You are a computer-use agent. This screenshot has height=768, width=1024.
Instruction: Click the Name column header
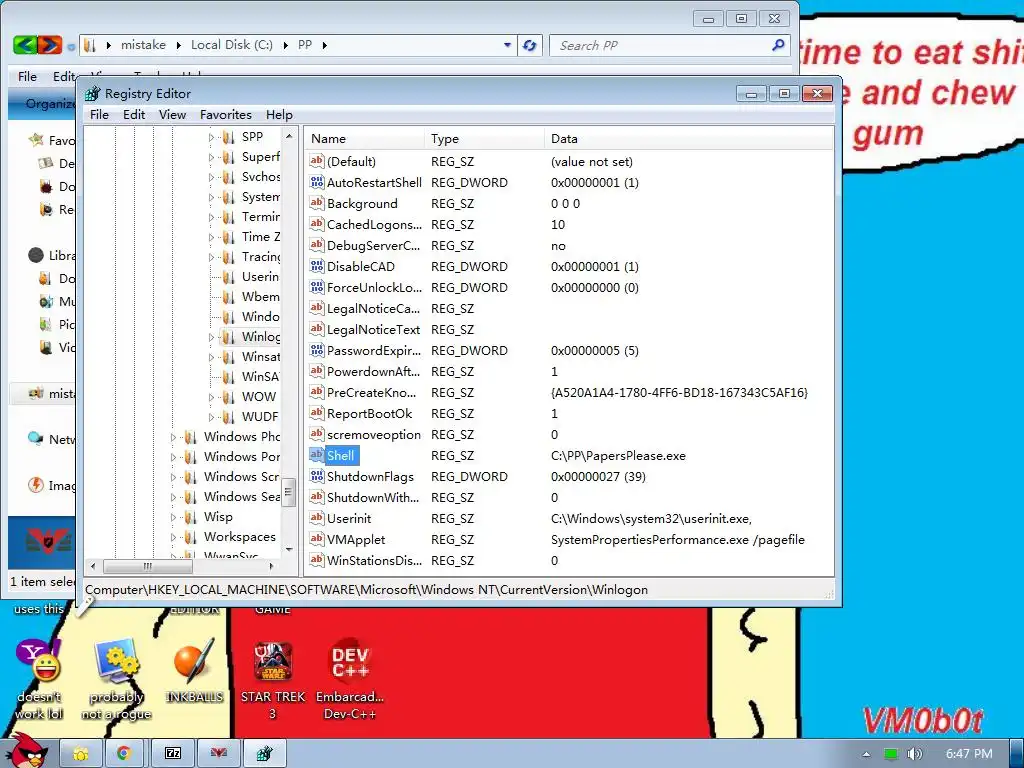click(x=365, y=138)
